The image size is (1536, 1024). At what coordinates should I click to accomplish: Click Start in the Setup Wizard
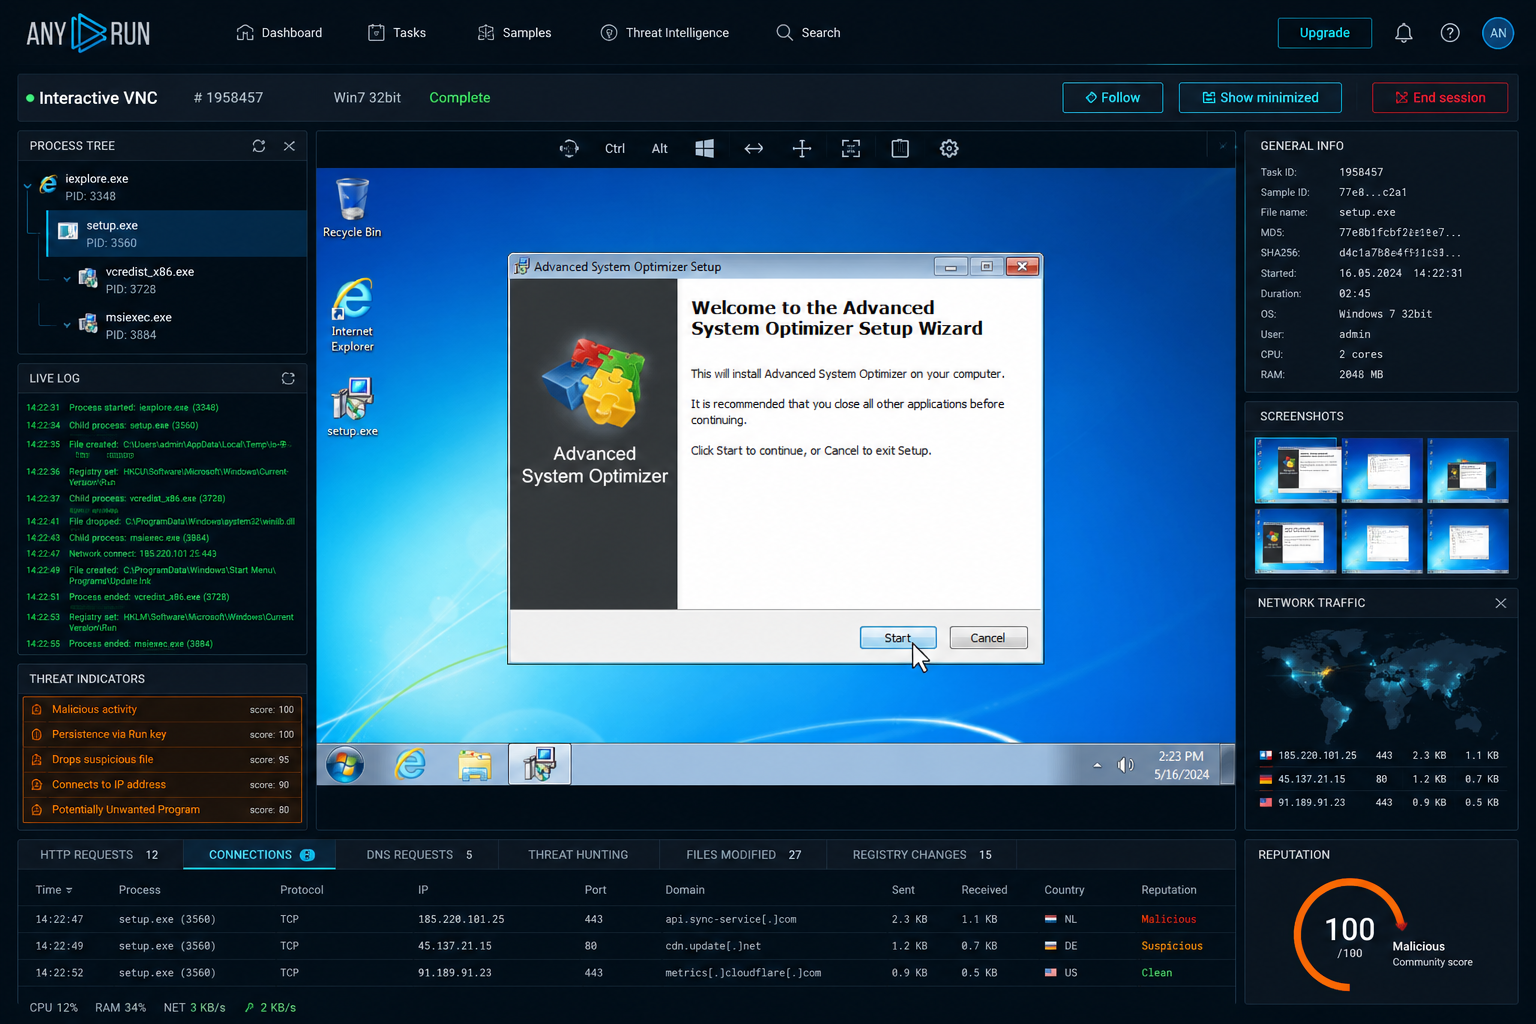coord(898,638)
